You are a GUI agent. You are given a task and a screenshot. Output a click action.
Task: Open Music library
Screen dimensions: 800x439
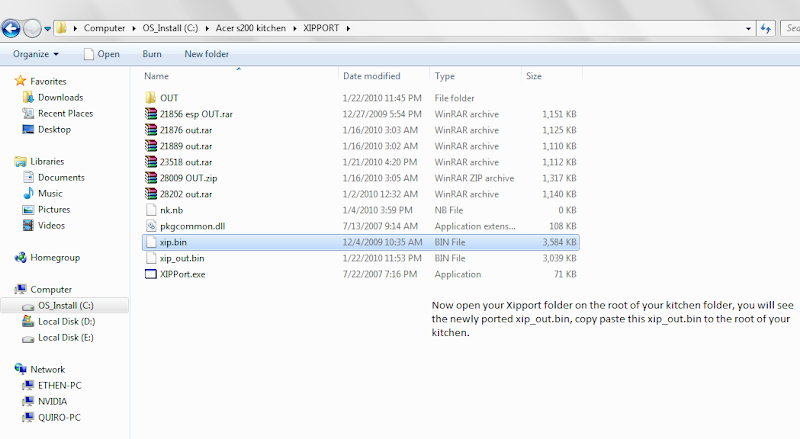tap(50, 193)
